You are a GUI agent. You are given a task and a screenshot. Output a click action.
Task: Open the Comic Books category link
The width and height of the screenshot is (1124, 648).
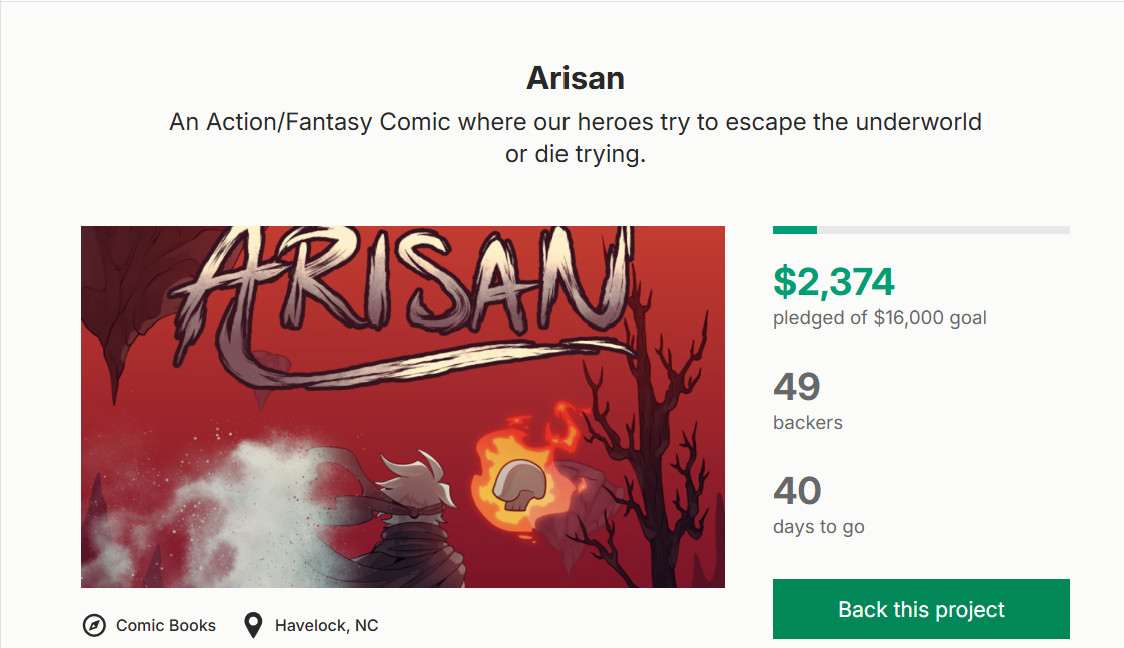coord(166,626)
